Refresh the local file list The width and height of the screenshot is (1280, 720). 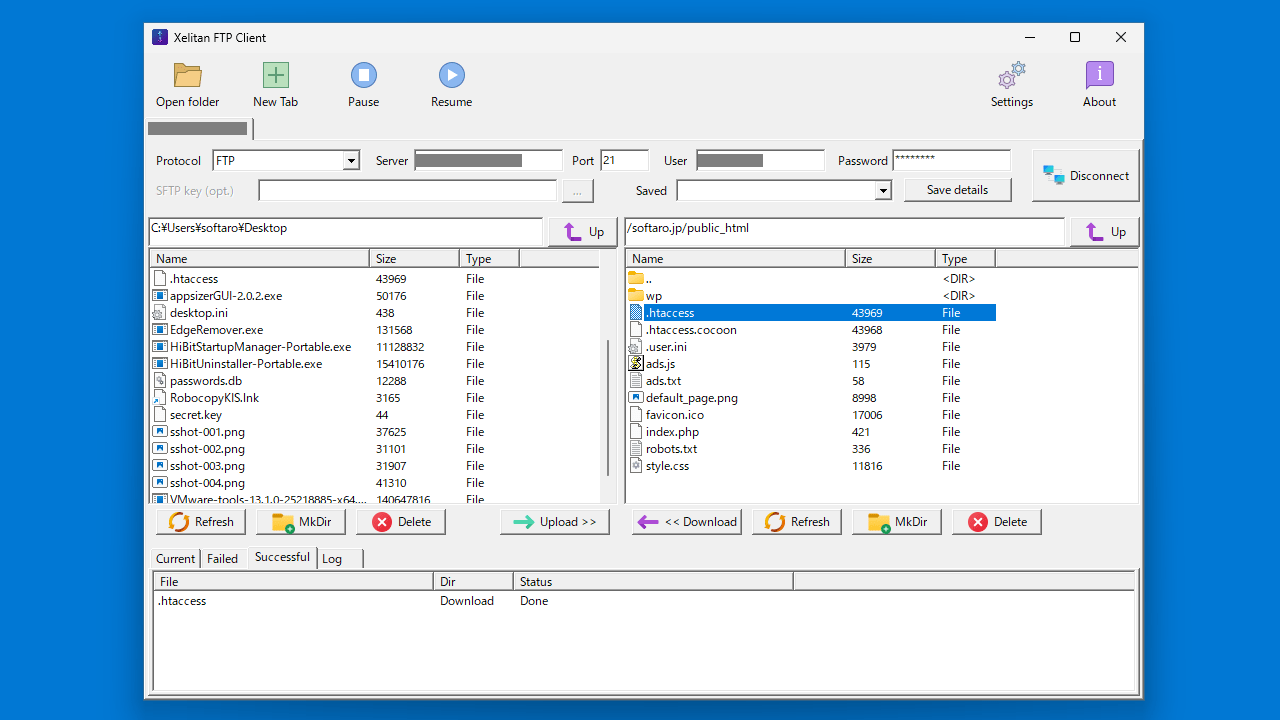(x=201, y=522)
